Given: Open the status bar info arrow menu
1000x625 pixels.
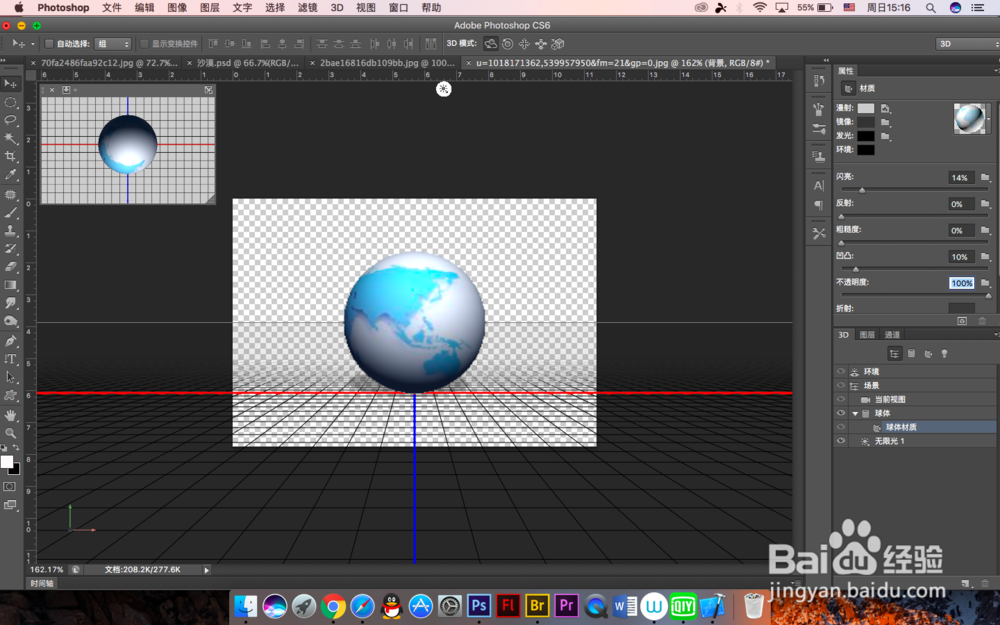Looking at the screenshot, I should (x=207, y=570).
